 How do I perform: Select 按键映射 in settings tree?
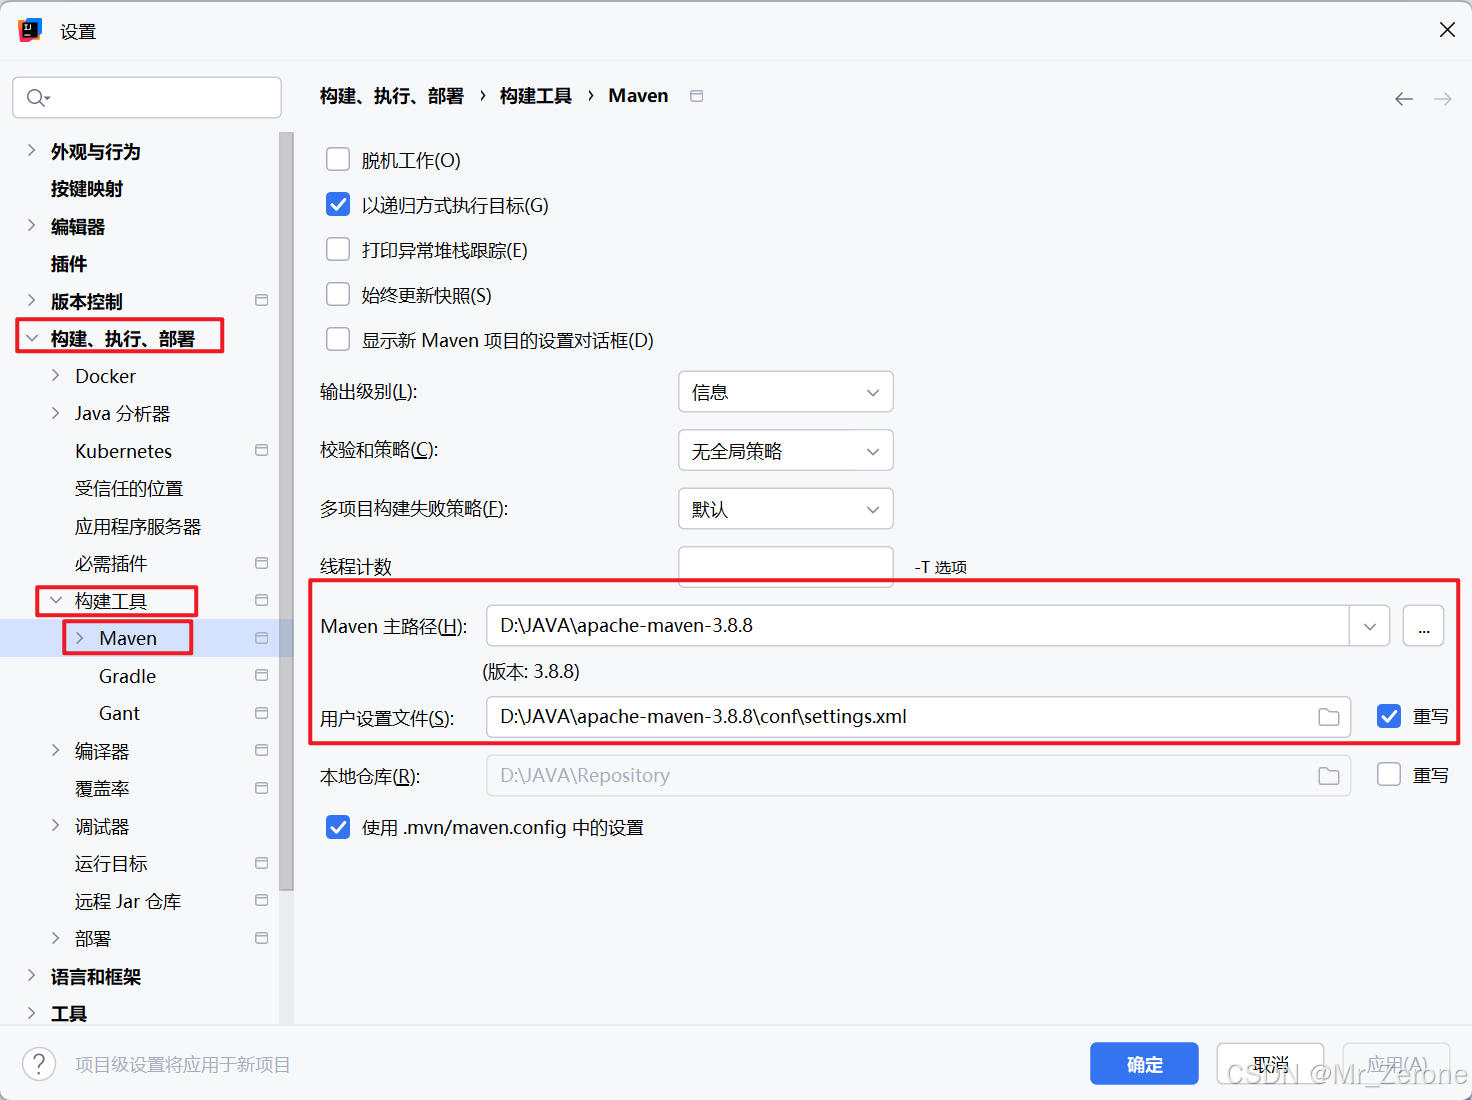(87, 189)
